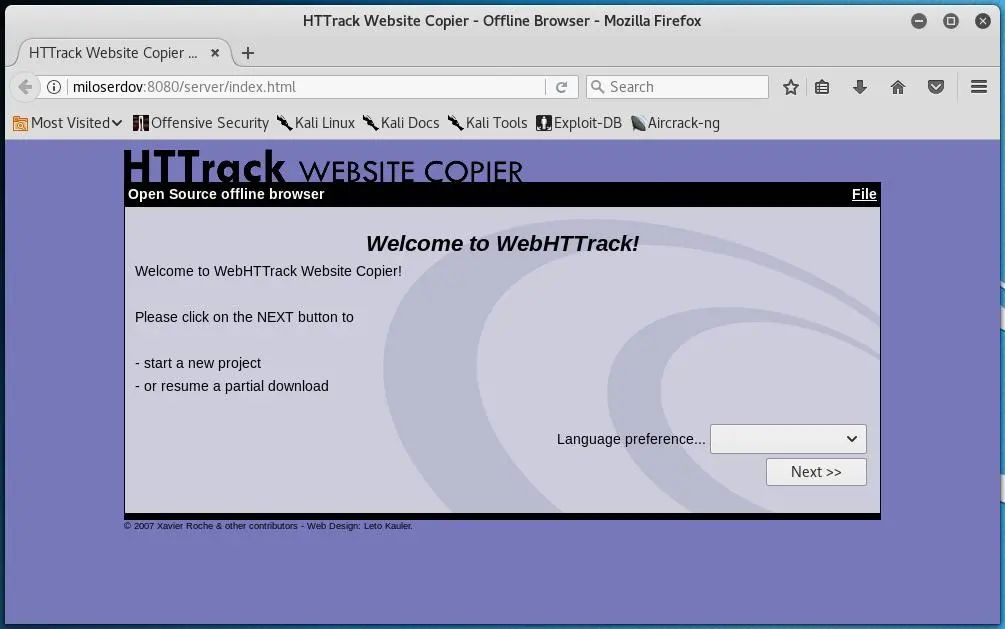Viewport: 1005px width, 629px height.
Task: Open the File menu in WebHTTrack
Action: point(864,194)
